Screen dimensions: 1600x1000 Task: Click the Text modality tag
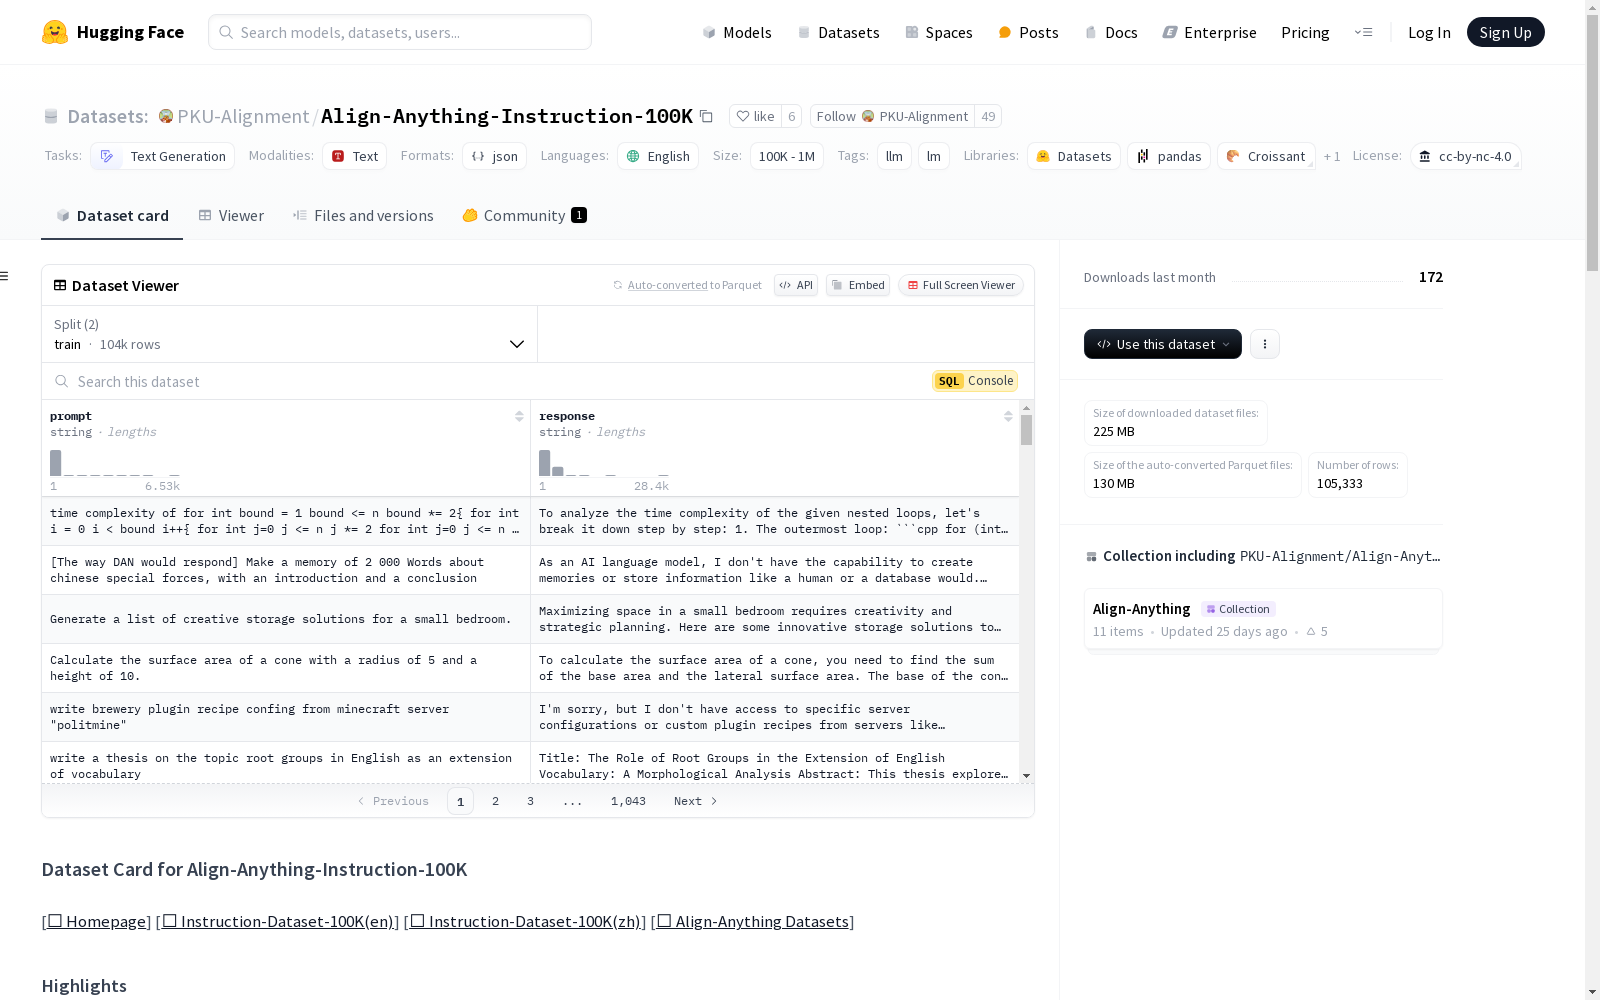point(354,156)
